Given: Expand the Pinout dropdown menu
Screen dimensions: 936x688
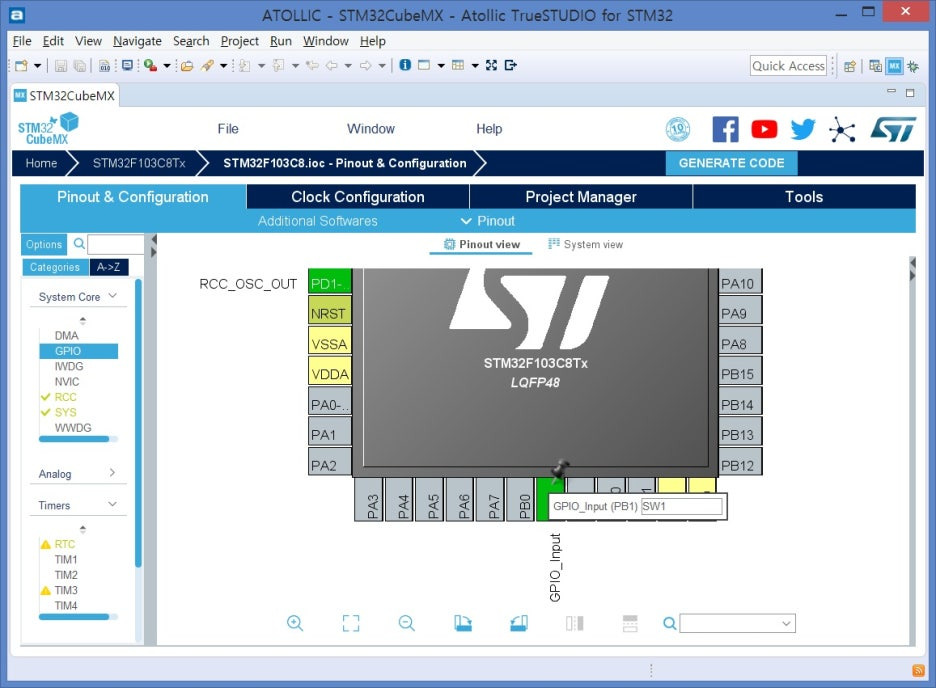Looking at the screenshot, I should [488, 221].
